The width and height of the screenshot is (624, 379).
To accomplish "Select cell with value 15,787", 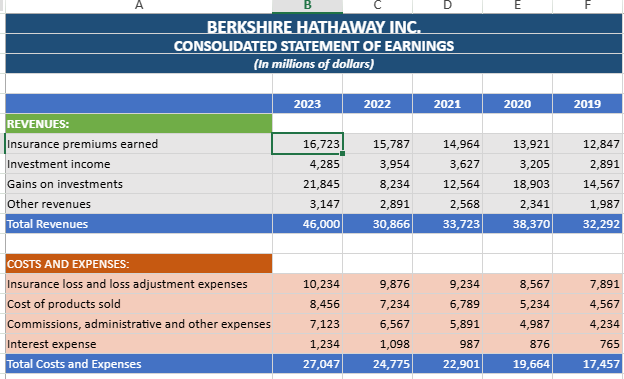I will 377,144.
